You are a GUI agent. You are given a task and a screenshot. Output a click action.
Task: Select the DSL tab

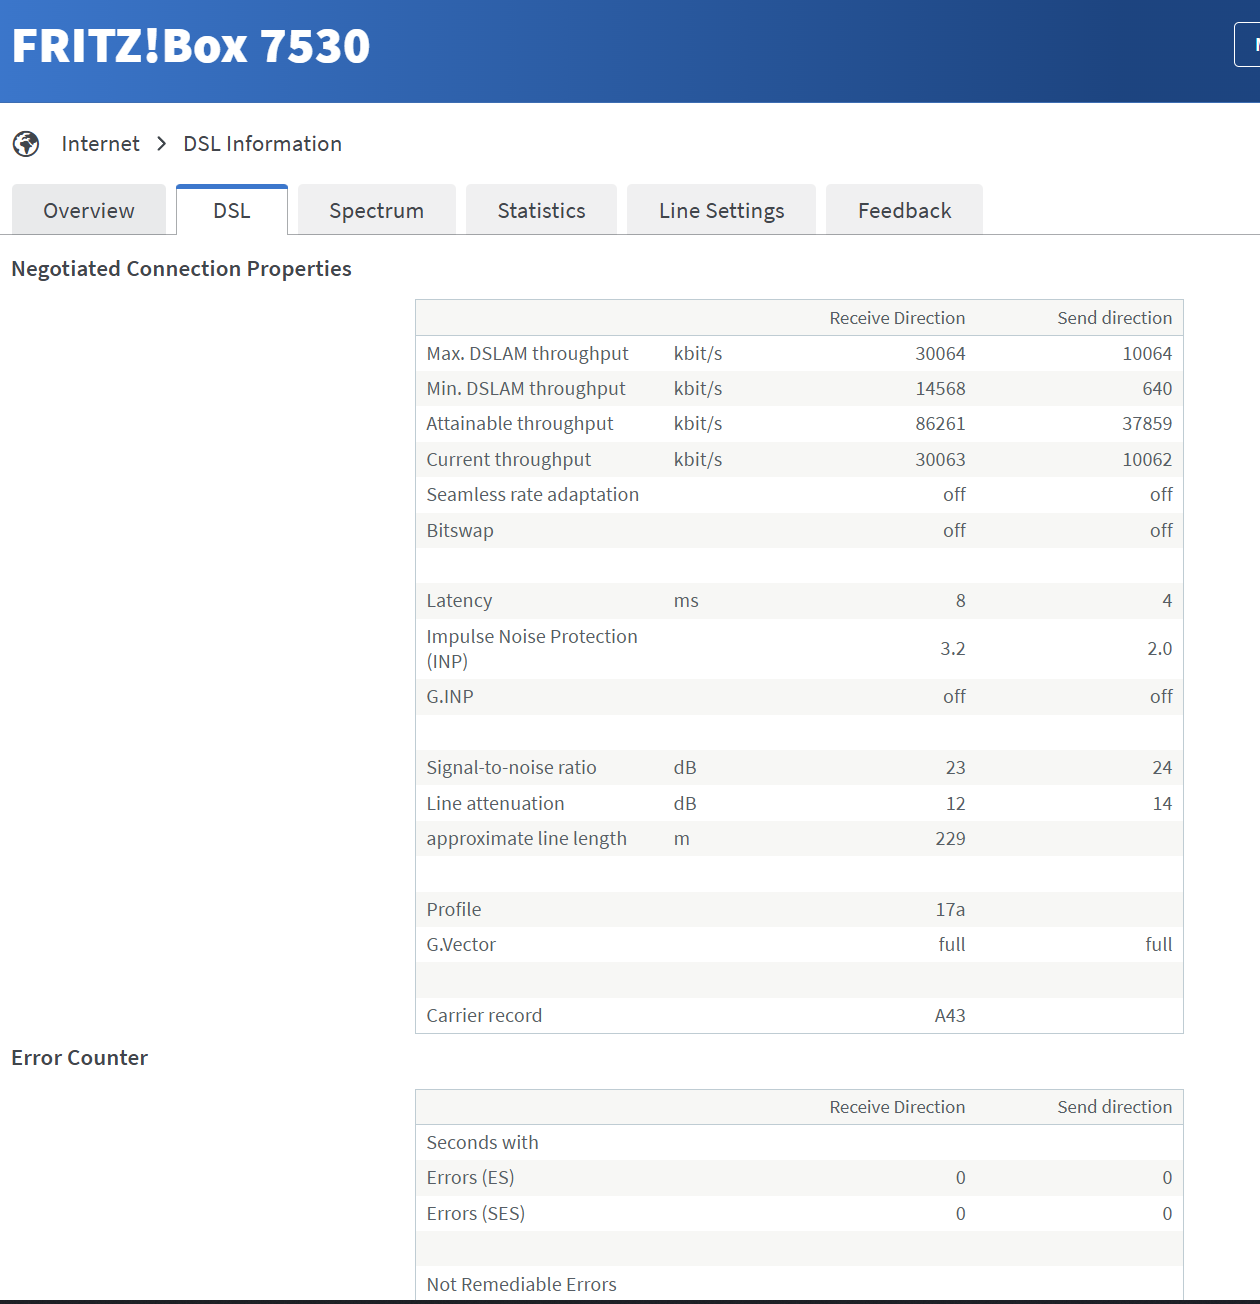coord(232,210)
